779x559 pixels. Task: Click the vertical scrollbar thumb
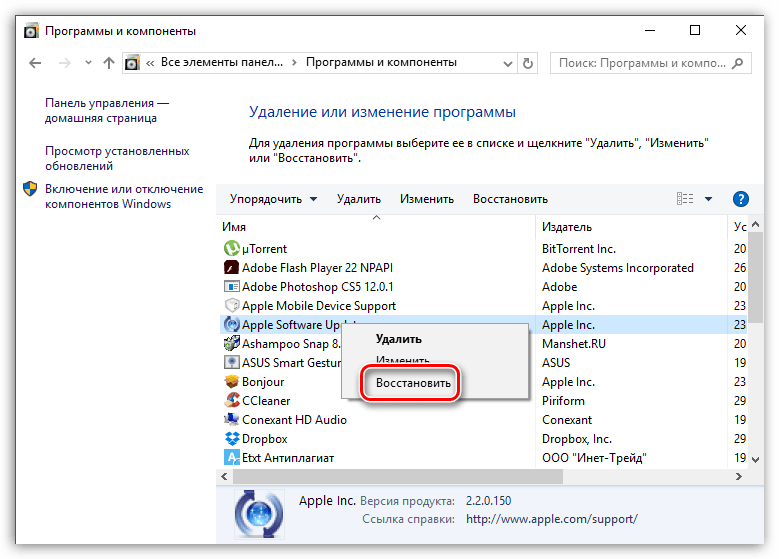755,277
